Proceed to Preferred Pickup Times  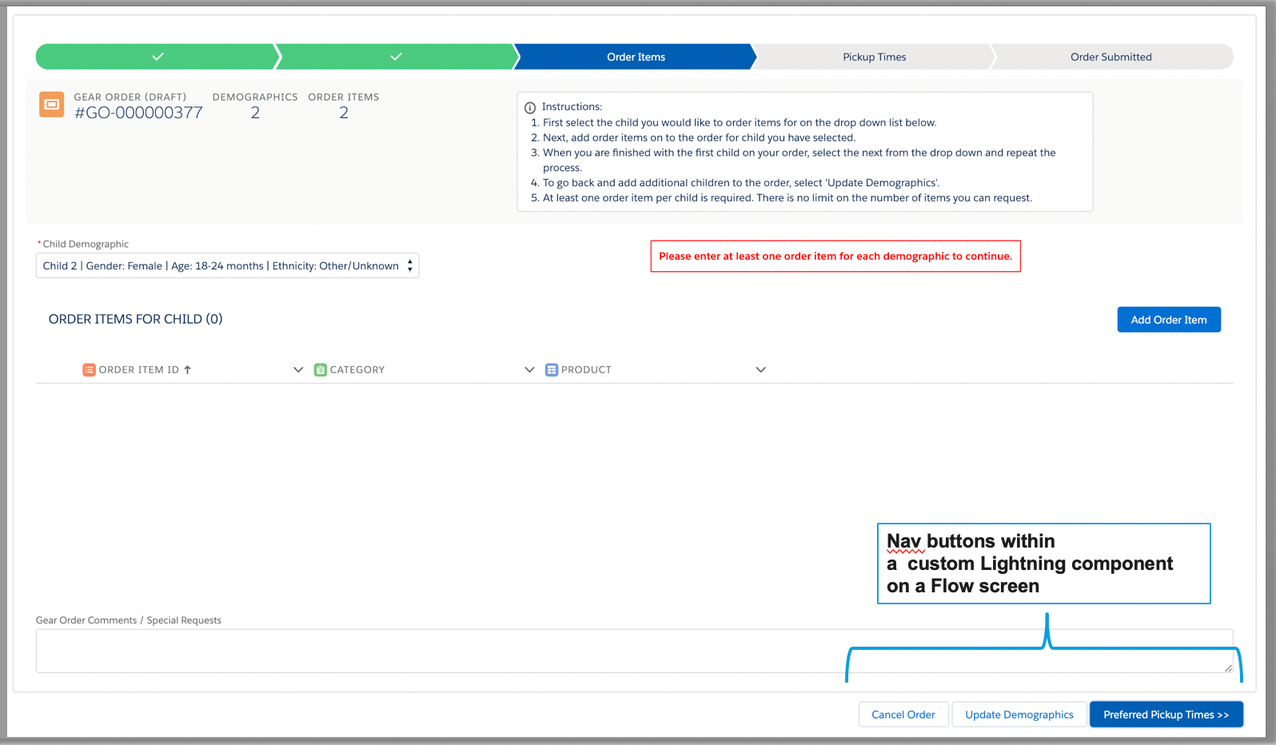(x=1166, y=714)
